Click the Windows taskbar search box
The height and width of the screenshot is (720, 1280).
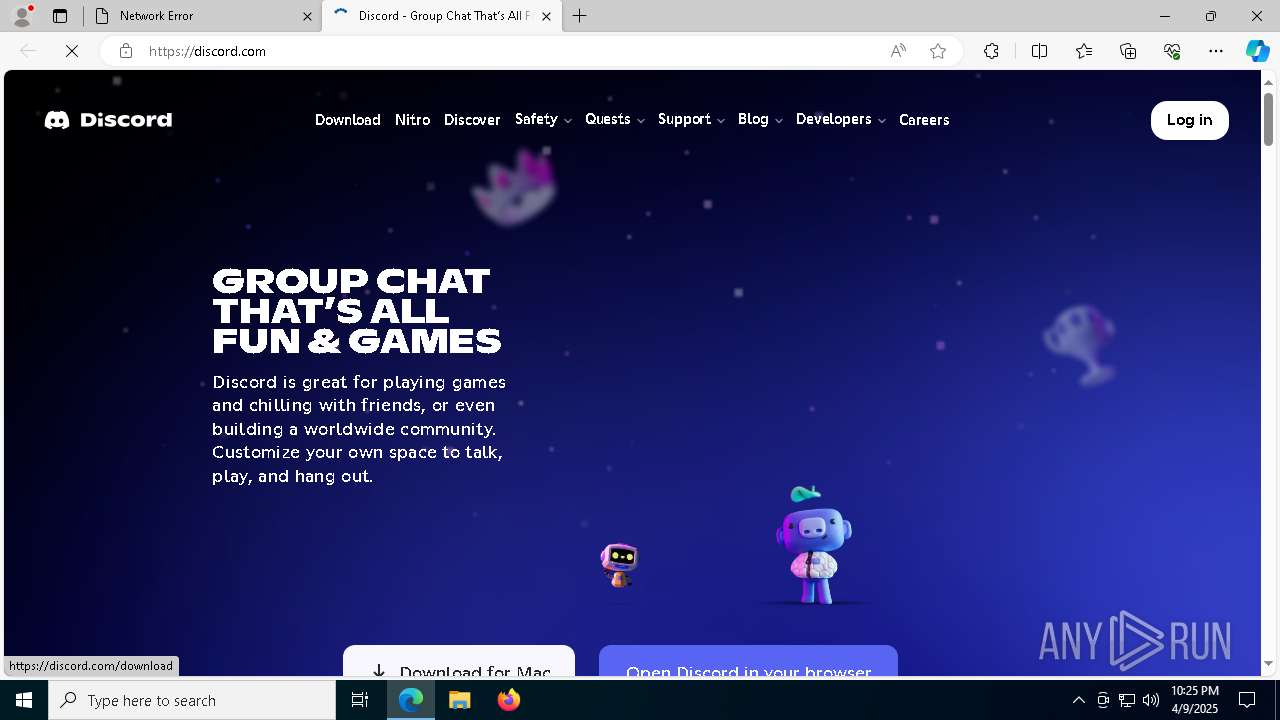tap(192, 700)
